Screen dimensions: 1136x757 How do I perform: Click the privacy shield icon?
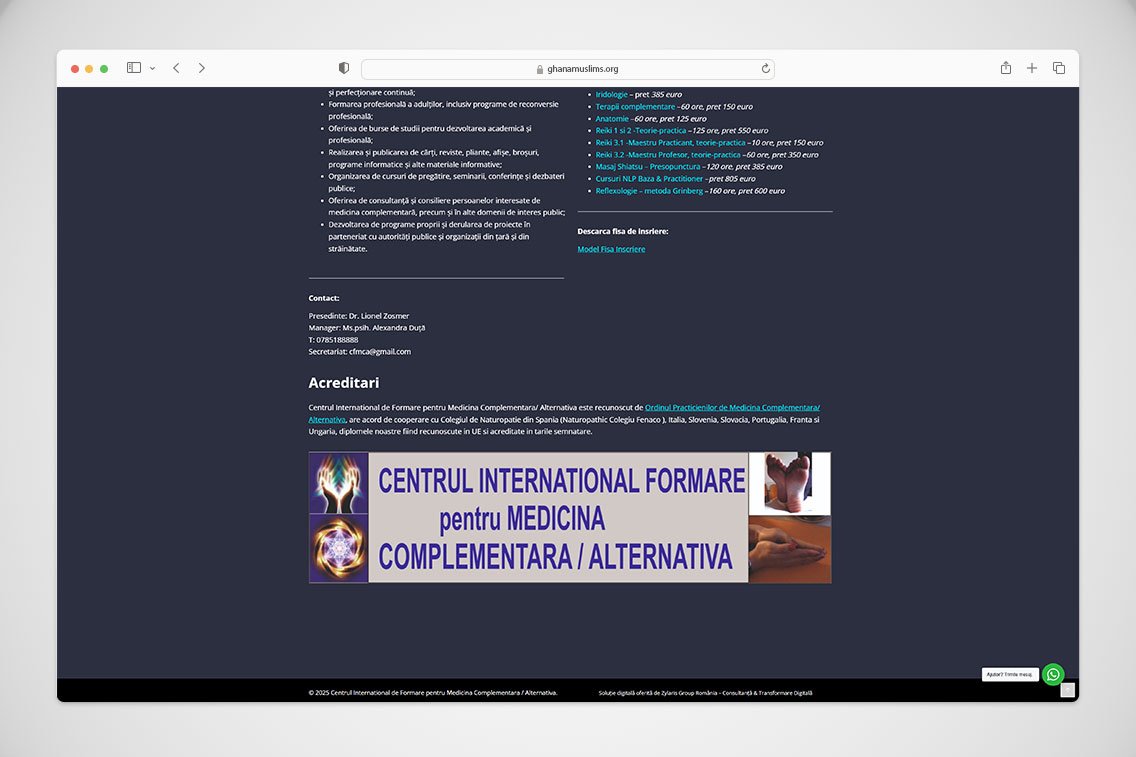tap(344, 68)
